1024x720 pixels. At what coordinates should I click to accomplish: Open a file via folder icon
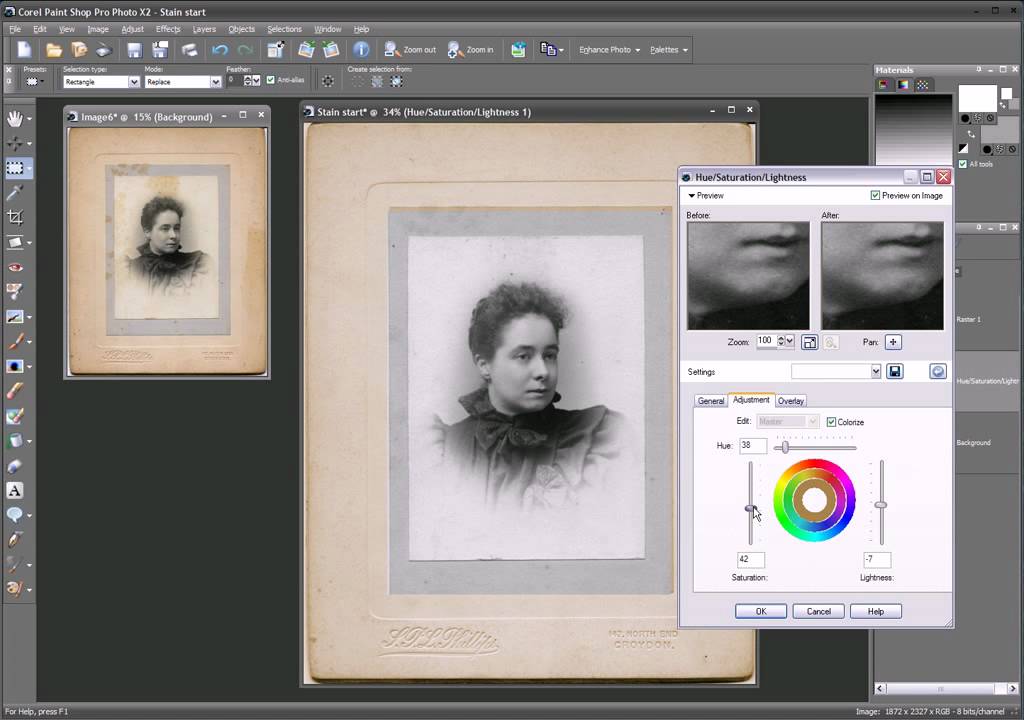click(x=54, y=50)
